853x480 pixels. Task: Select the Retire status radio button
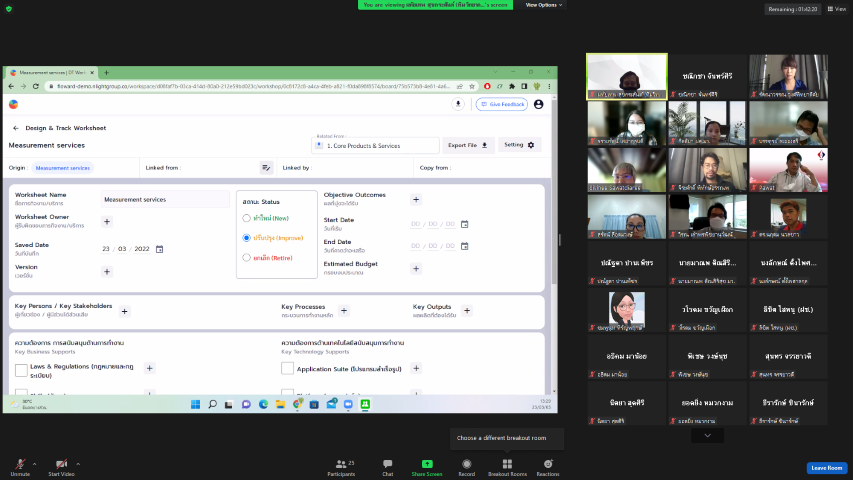[x=247, y=258]
